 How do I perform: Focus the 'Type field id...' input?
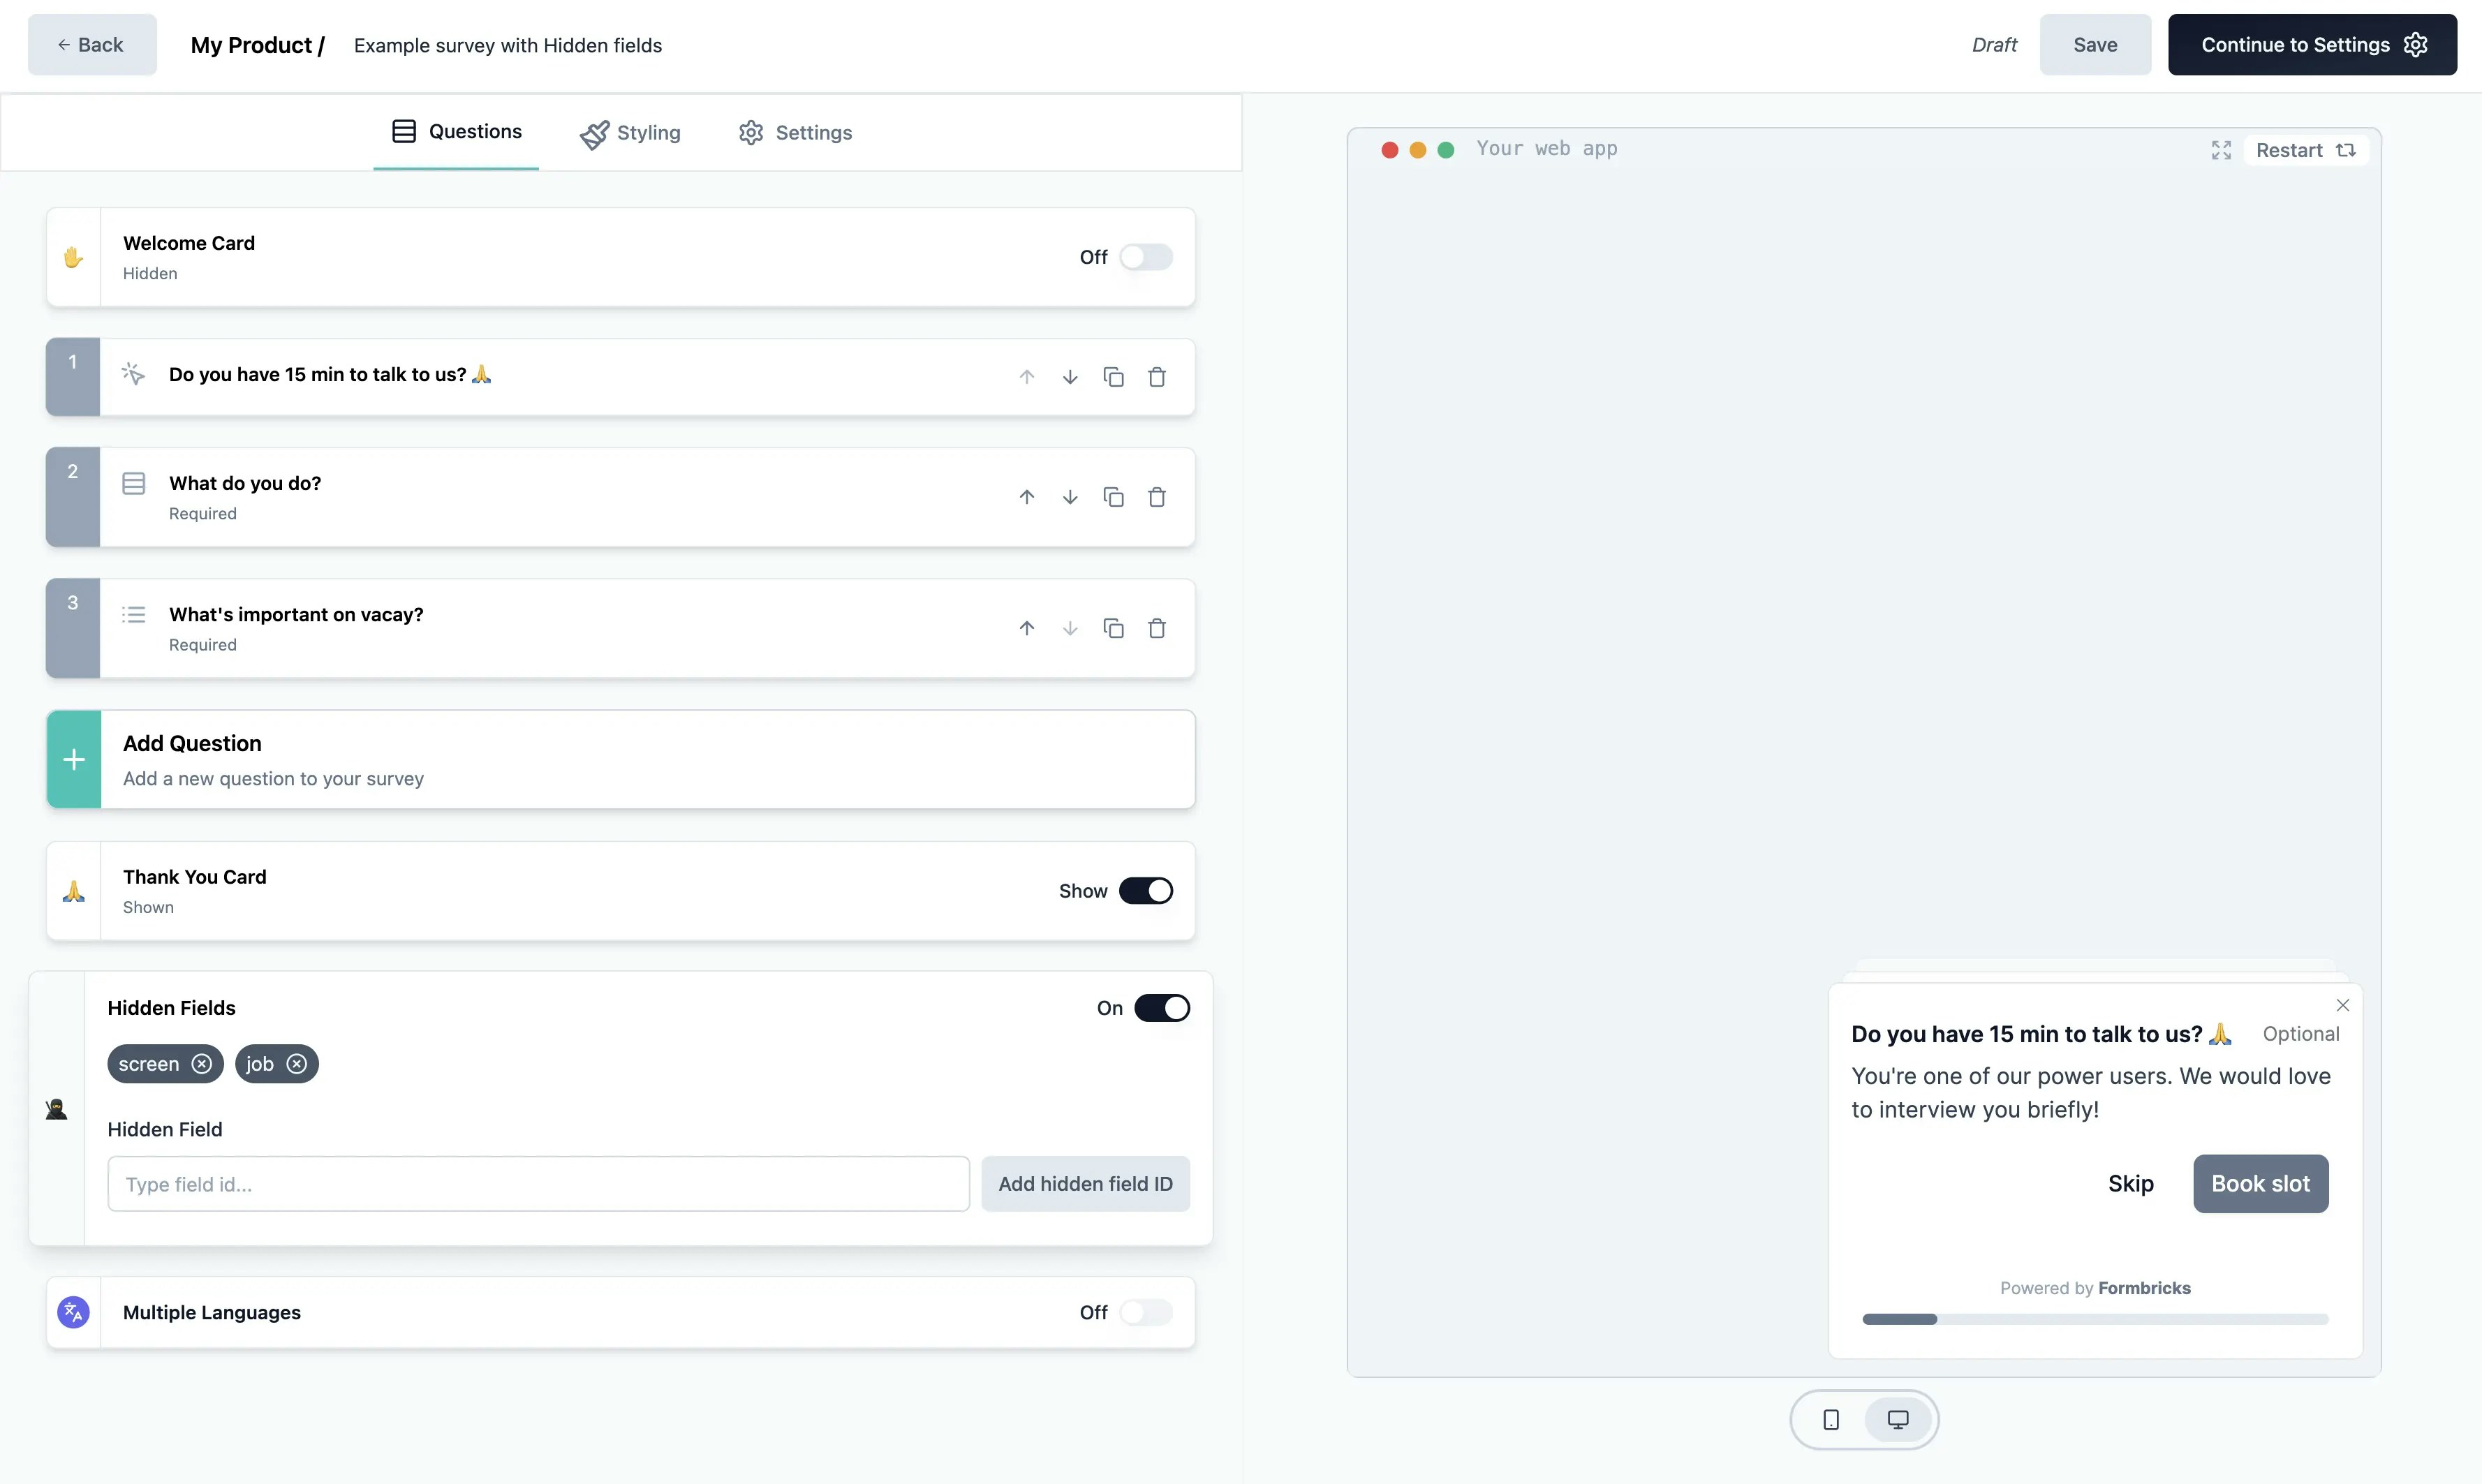[x=539, y=1184]
